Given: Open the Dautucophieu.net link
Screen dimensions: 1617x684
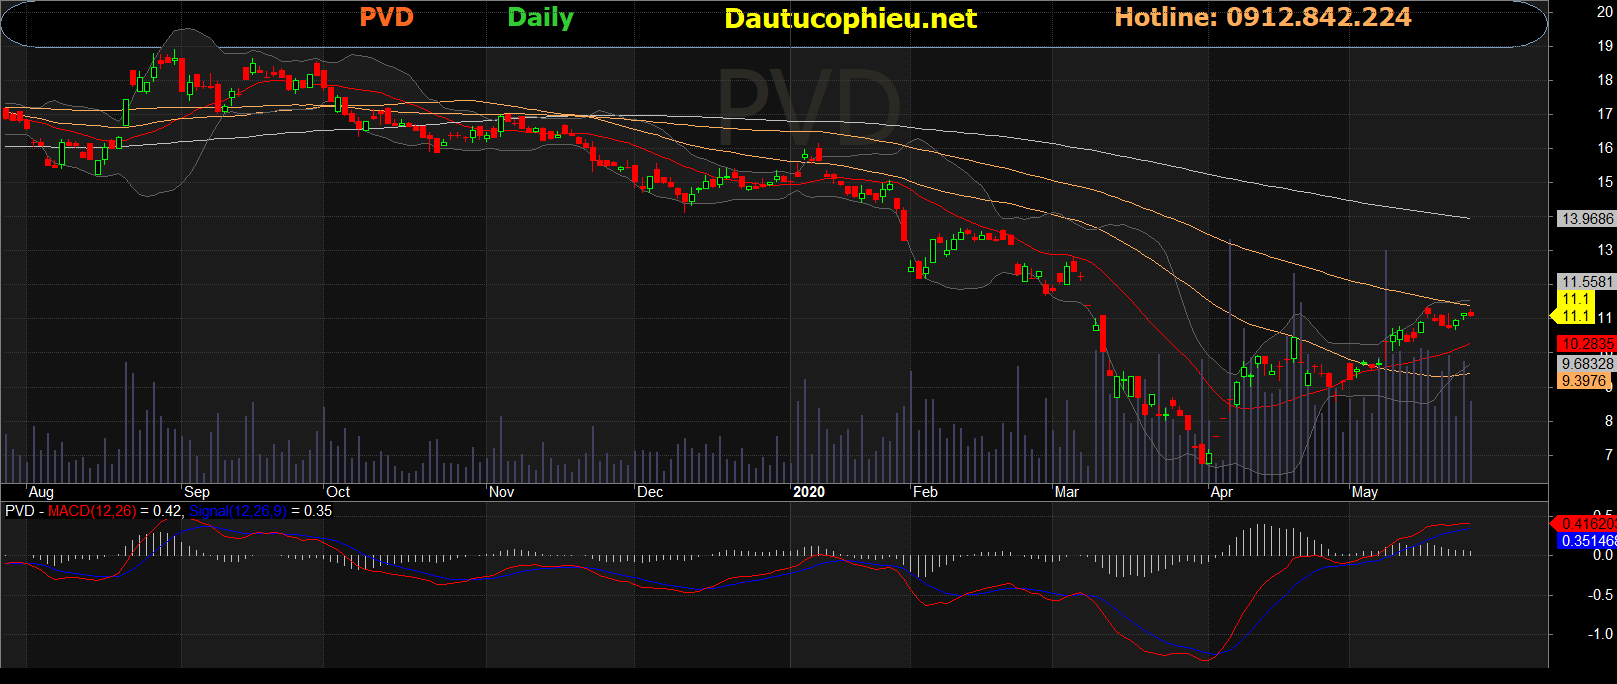Looking at the screenshot, I should (850, 19).
